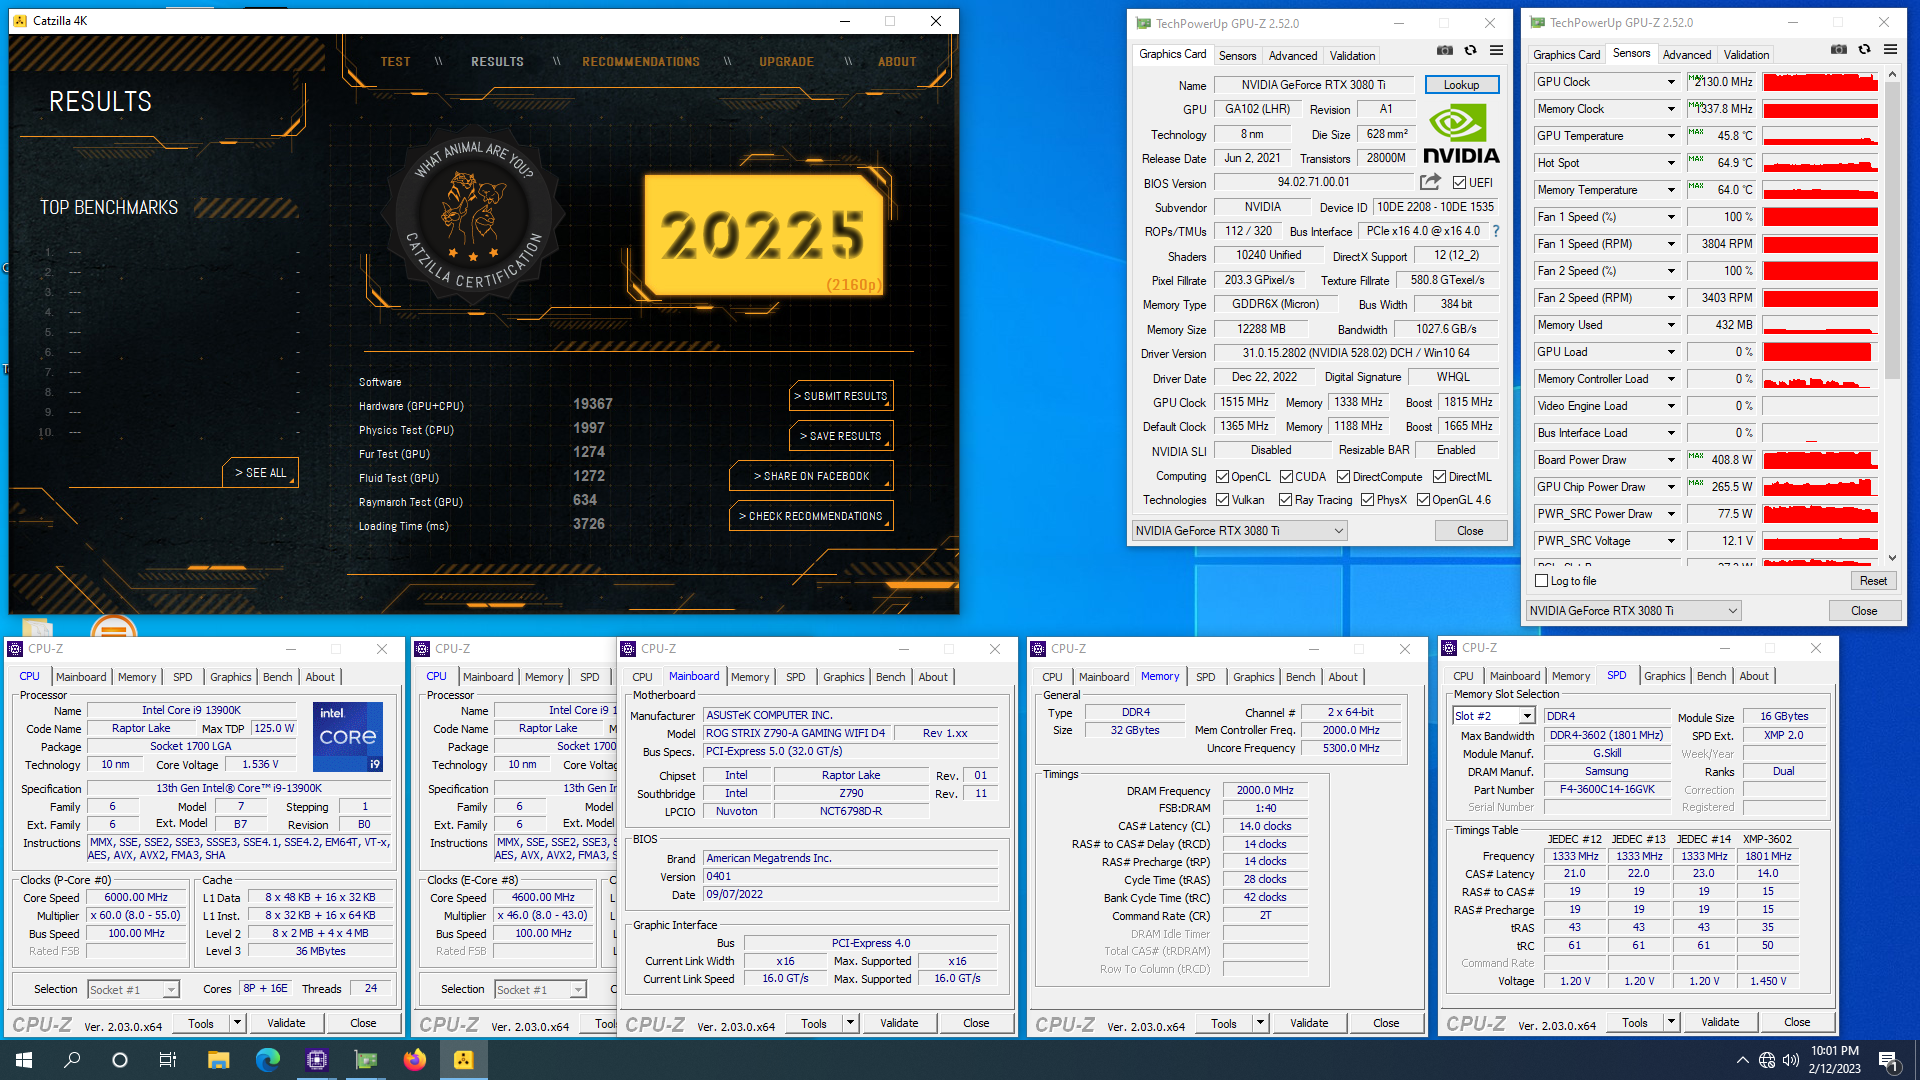Open the volume tray icon
This screenshot has height=1080, width=1920.
pyautogui.click(x=1790, y=1060)
